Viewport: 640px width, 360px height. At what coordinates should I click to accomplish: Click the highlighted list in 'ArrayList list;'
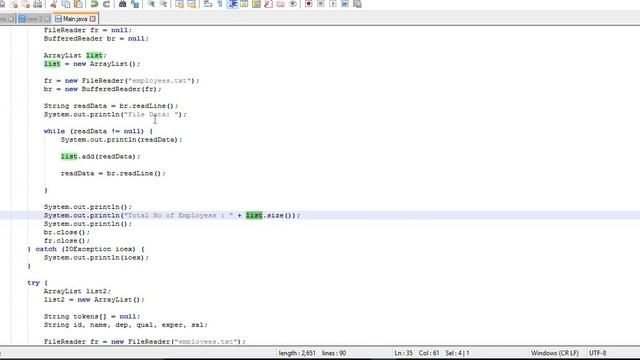94,56
